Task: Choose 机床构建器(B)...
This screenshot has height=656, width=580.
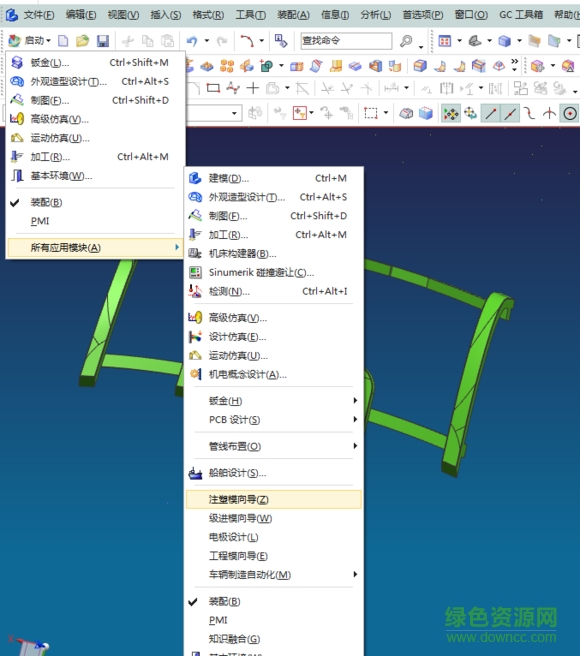Action: (274, 254)
